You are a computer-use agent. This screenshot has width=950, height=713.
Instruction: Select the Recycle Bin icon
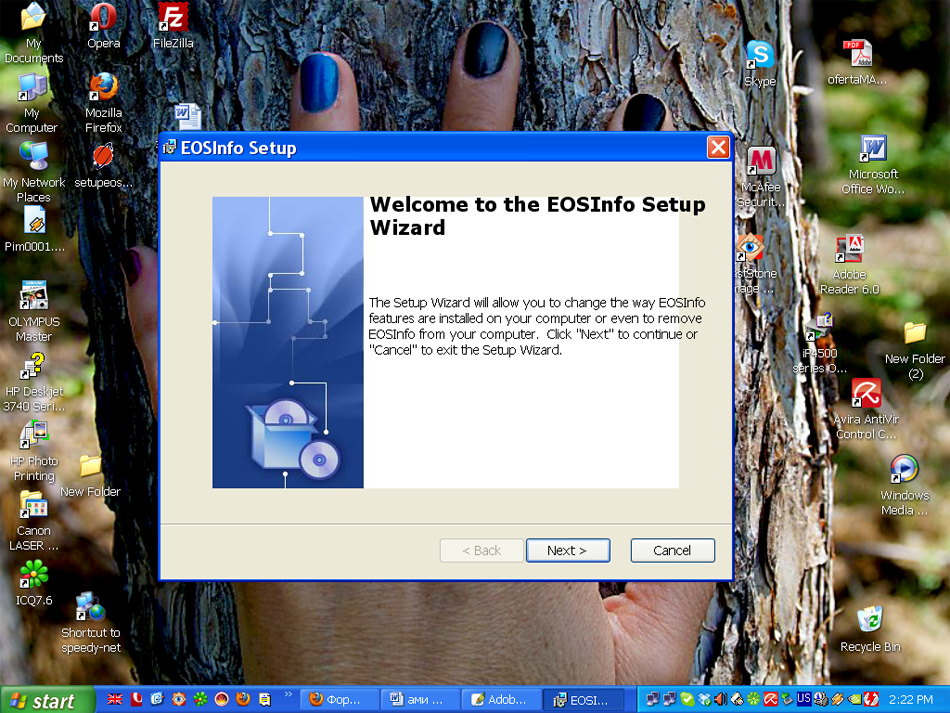[x=870, y=623]
